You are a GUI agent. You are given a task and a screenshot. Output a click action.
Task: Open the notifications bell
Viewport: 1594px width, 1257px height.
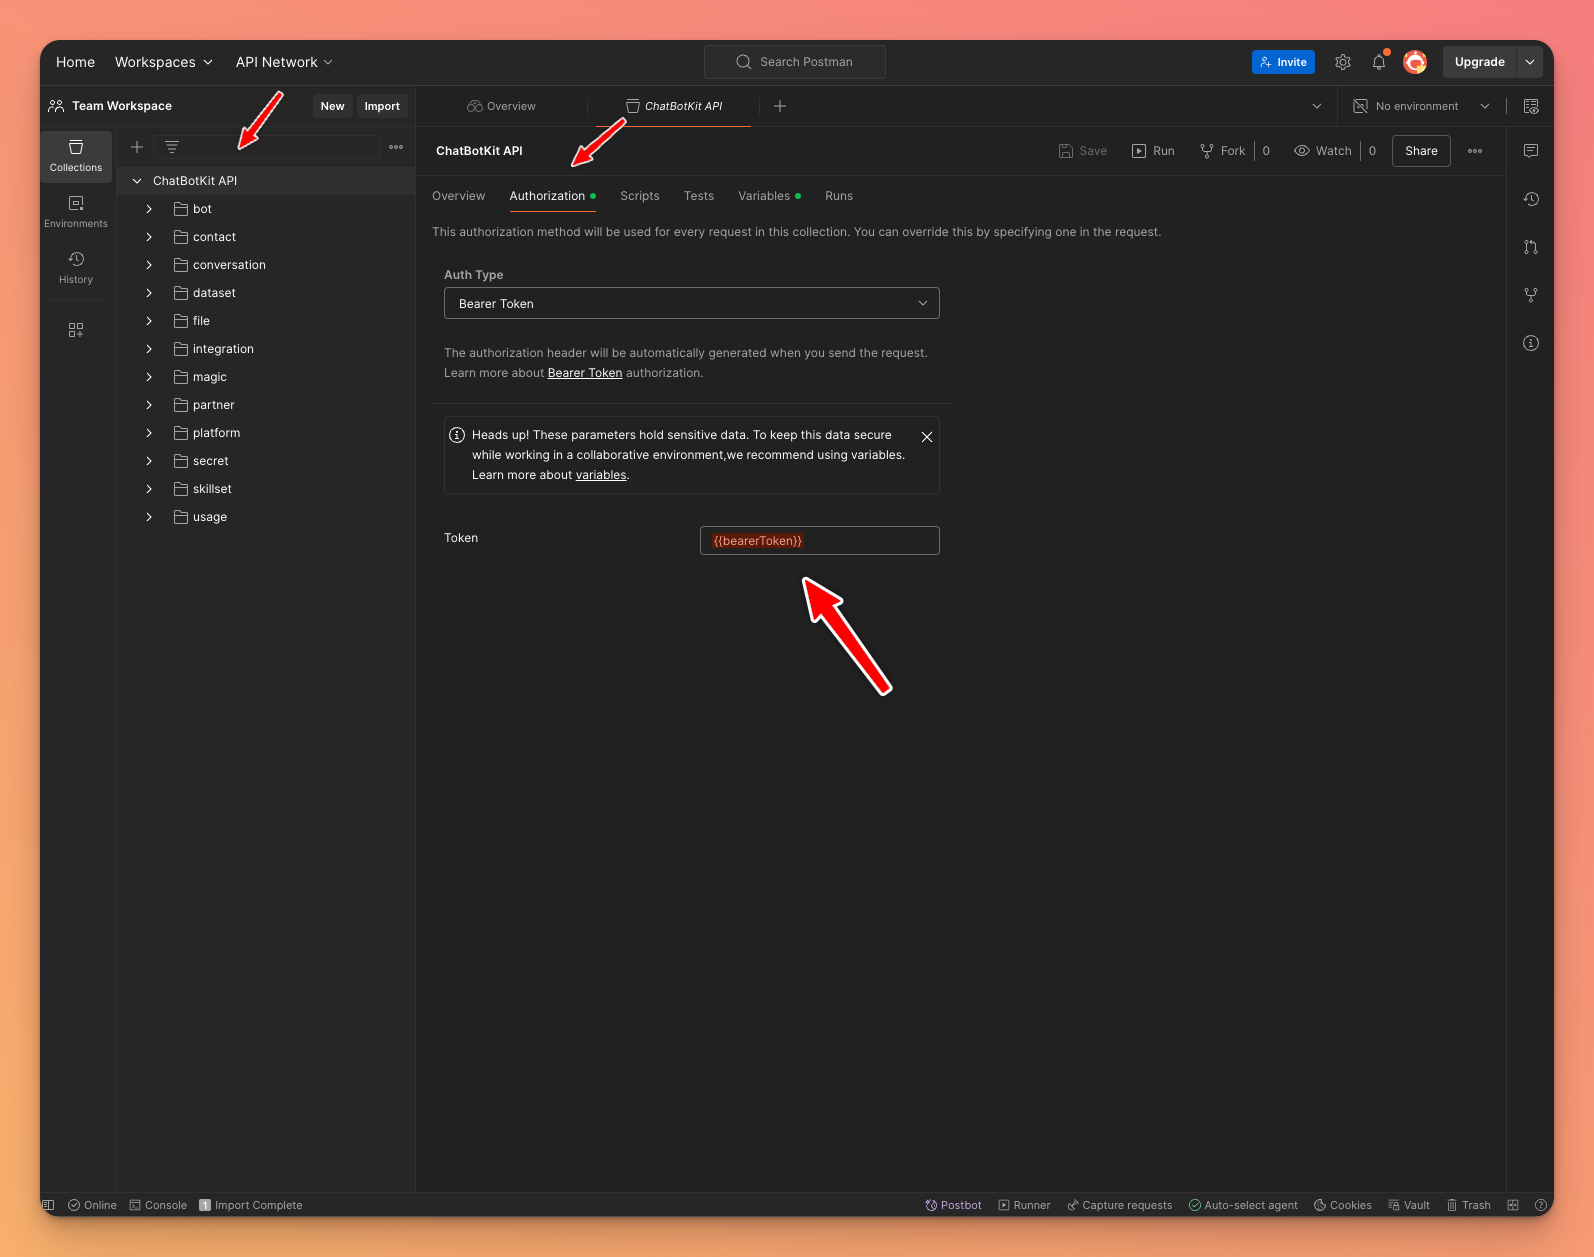click(1379, 62)
